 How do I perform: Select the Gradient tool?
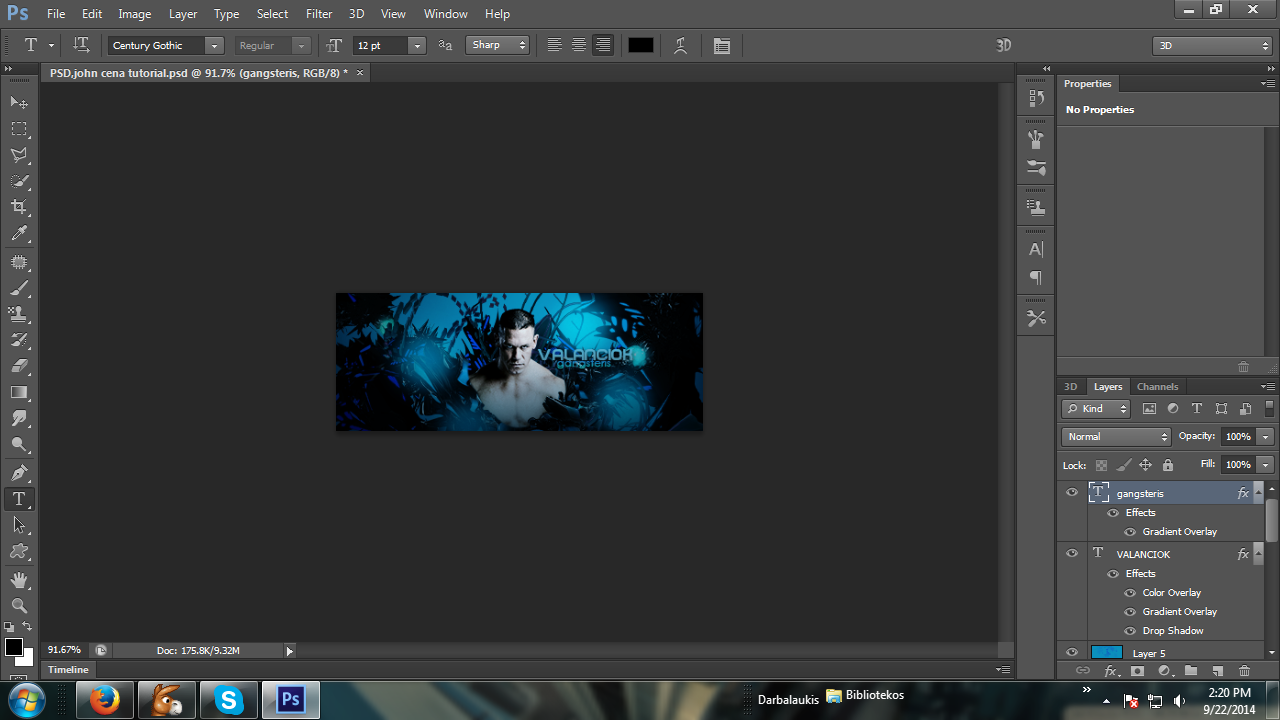(19, 392)
